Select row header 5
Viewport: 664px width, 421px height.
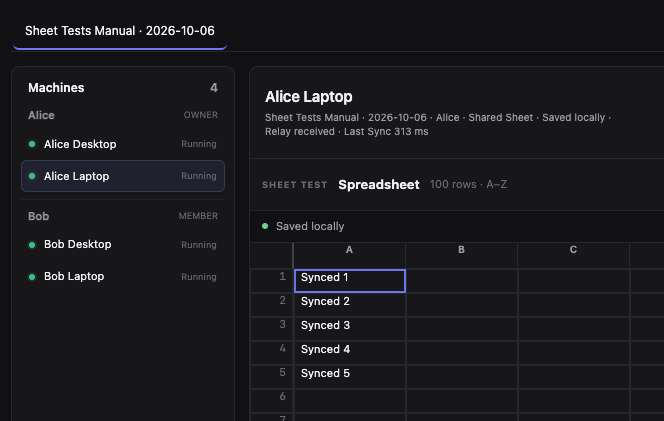pyautogui.click(x=271, y=377)
